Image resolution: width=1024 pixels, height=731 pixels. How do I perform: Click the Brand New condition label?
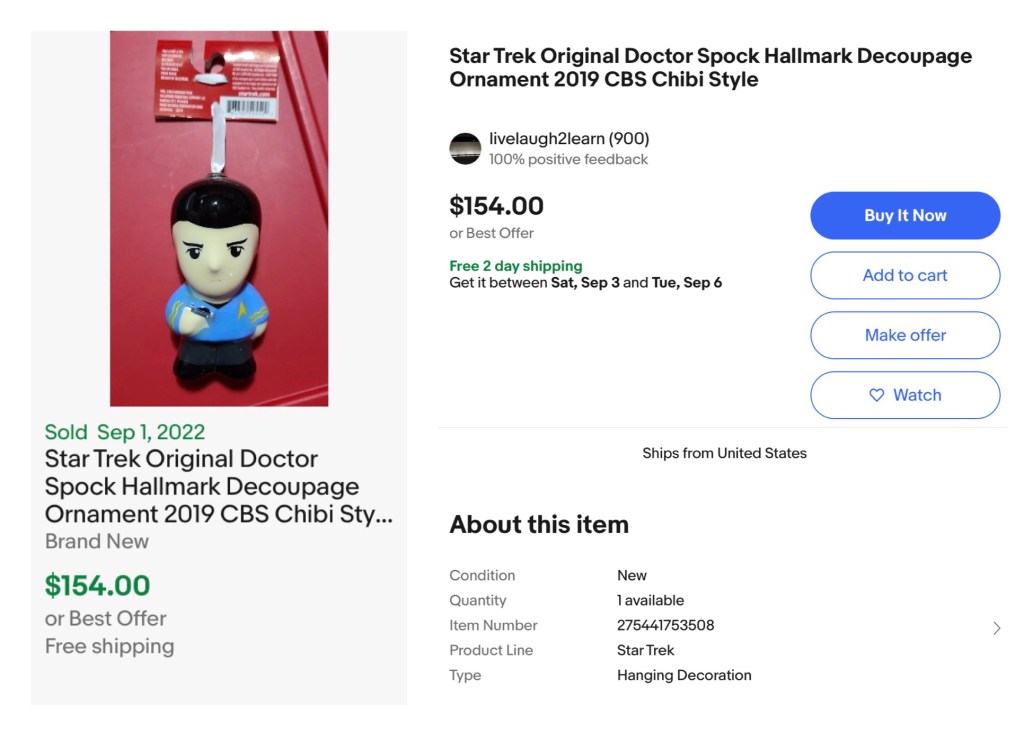coord(97,541)
